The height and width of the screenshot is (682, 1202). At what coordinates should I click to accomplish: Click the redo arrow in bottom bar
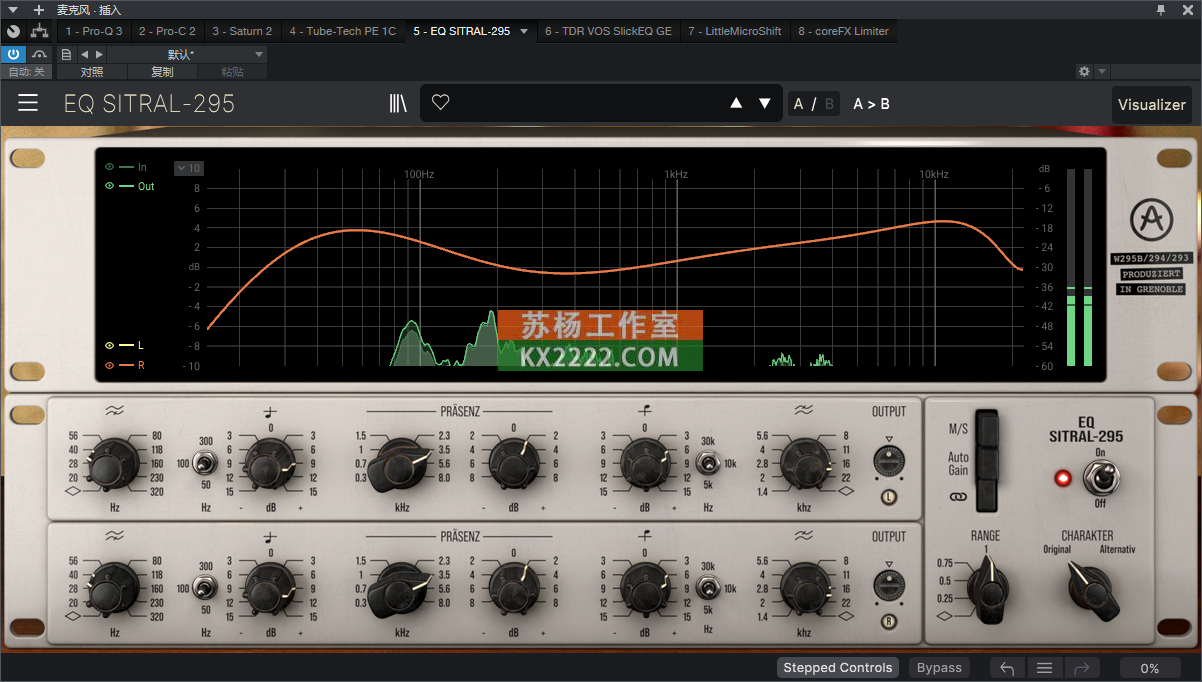[1081, 668]
